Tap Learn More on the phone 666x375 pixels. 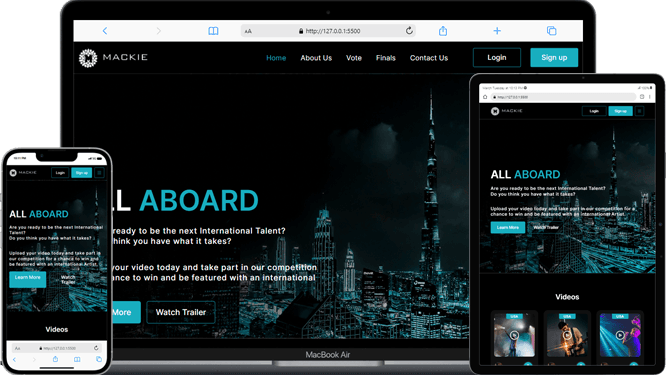pyautogui.click(x=28, y=278)
